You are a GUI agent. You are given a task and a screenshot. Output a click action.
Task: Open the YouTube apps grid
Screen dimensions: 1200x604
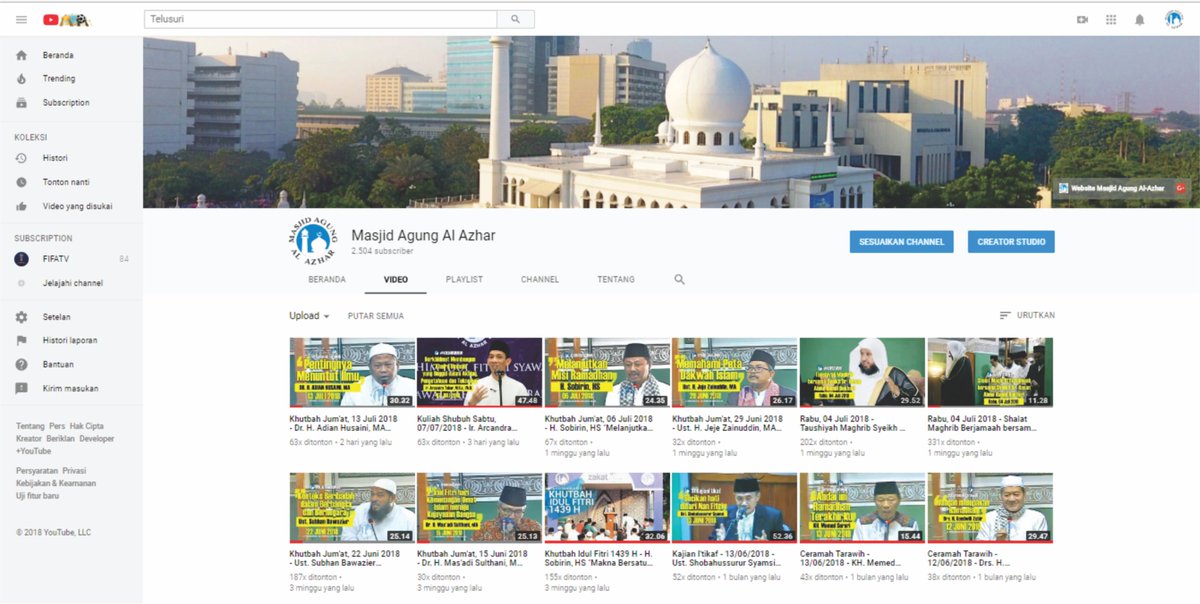tap(1111, 19)
